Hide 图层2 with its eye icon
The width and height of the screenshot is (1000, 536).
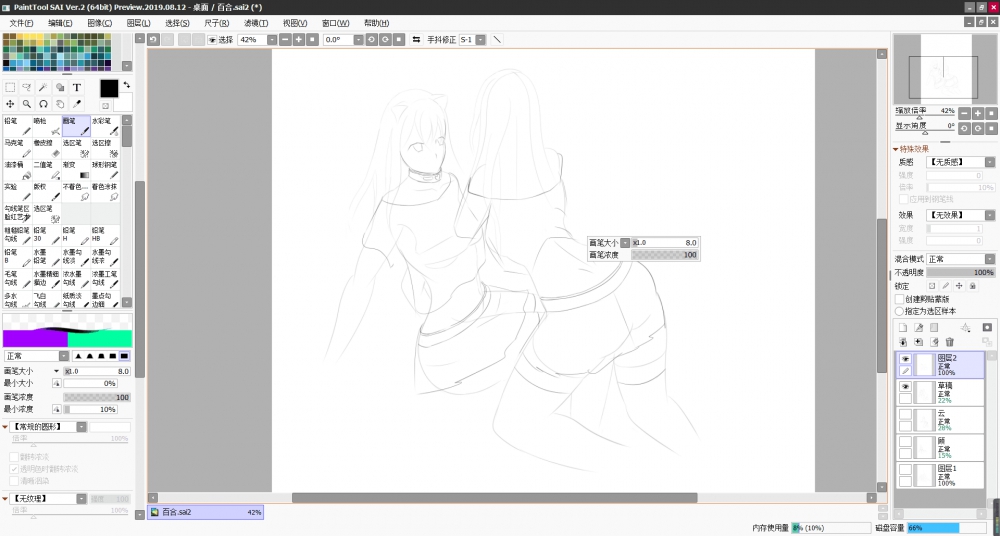[x=905, y=359]
